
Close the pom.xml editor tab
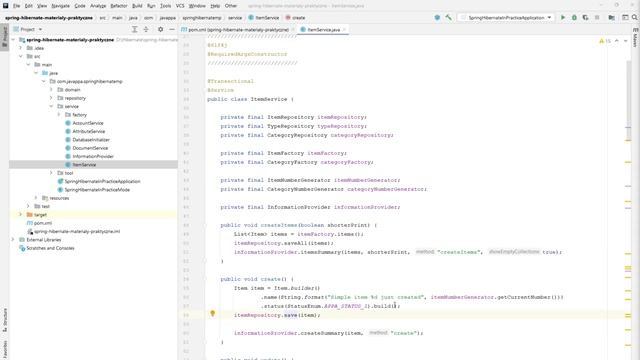tap(293, 30)
